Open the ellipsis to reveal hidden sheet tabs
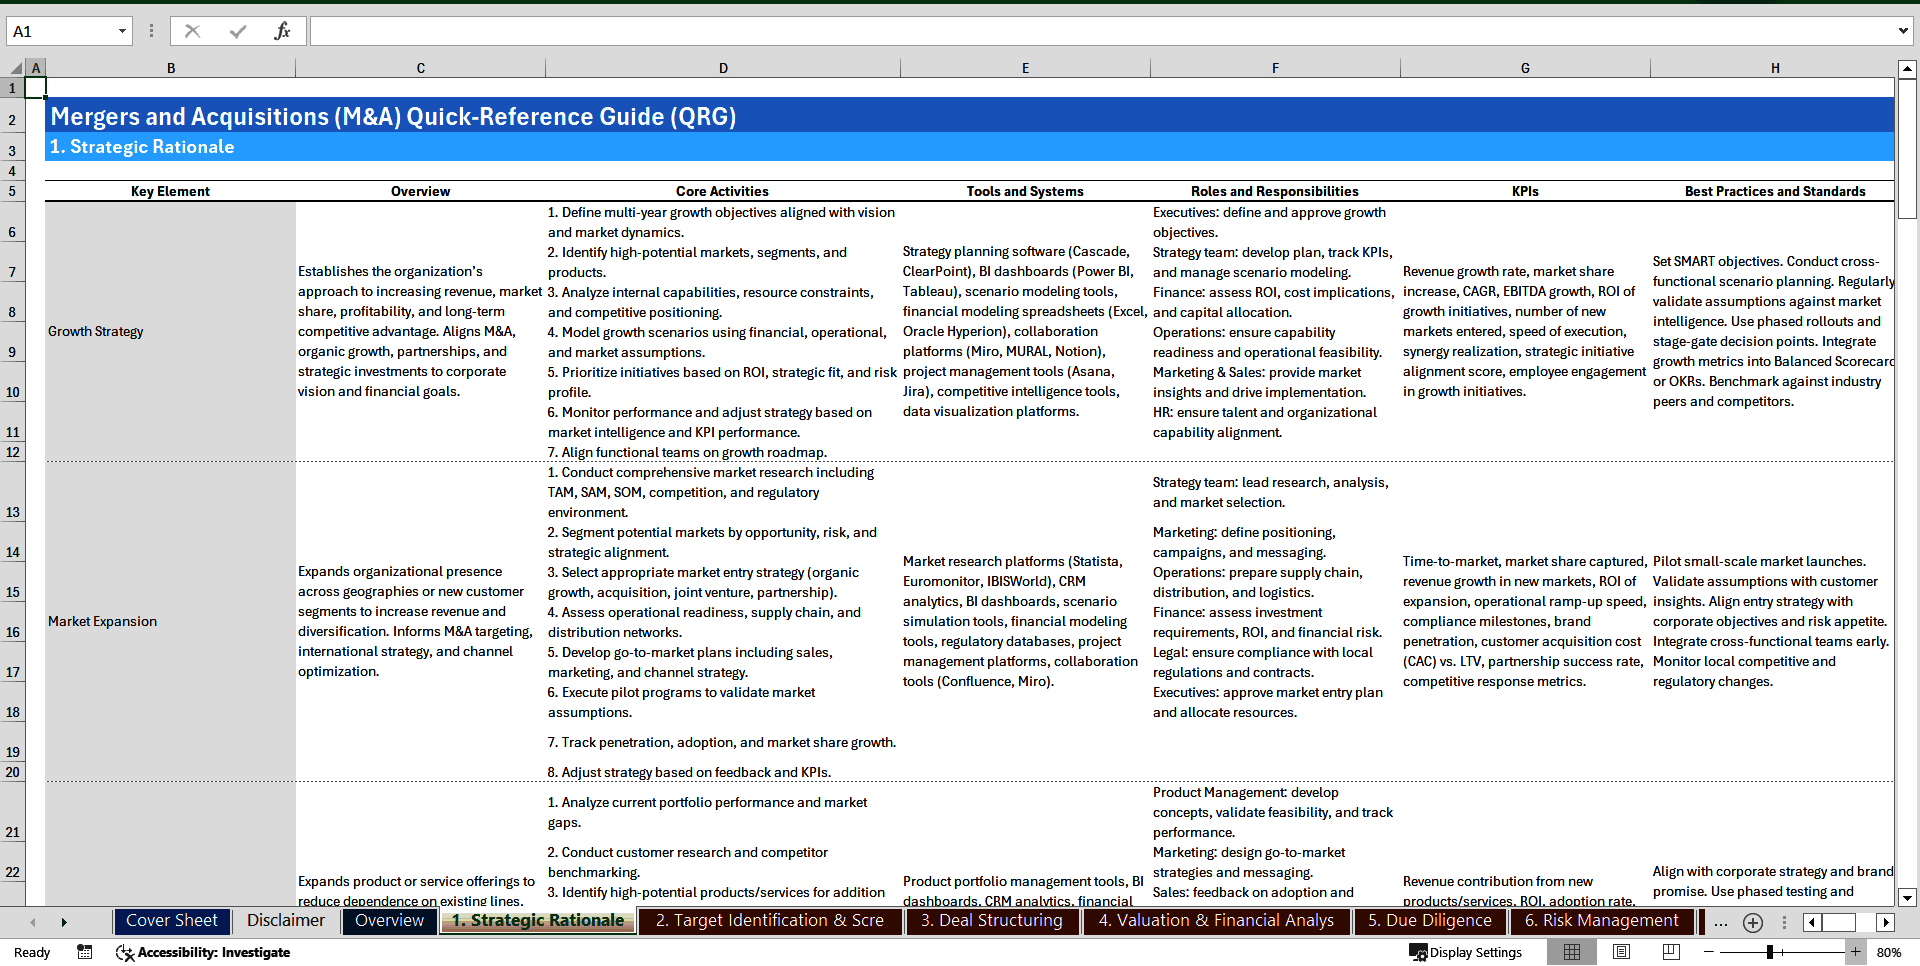 (1721, 922)
